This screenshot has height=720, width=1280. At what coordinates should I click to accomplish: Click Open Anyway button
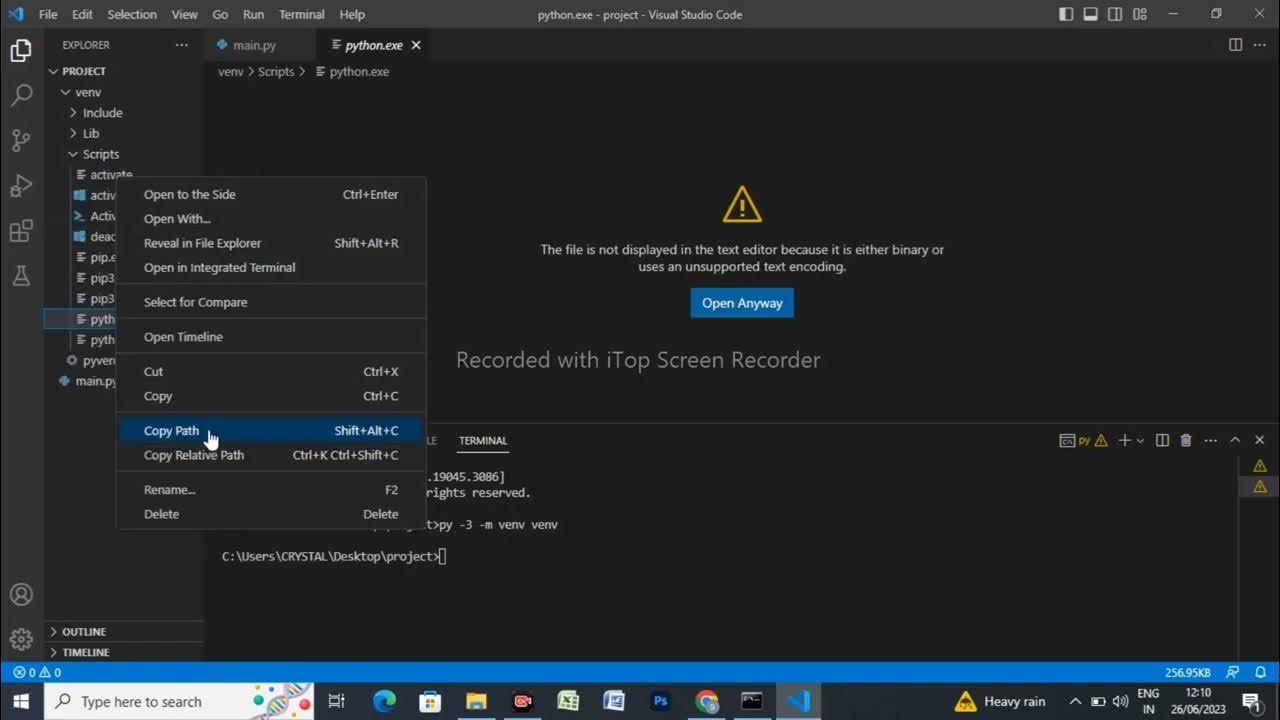tap(742, 303)
